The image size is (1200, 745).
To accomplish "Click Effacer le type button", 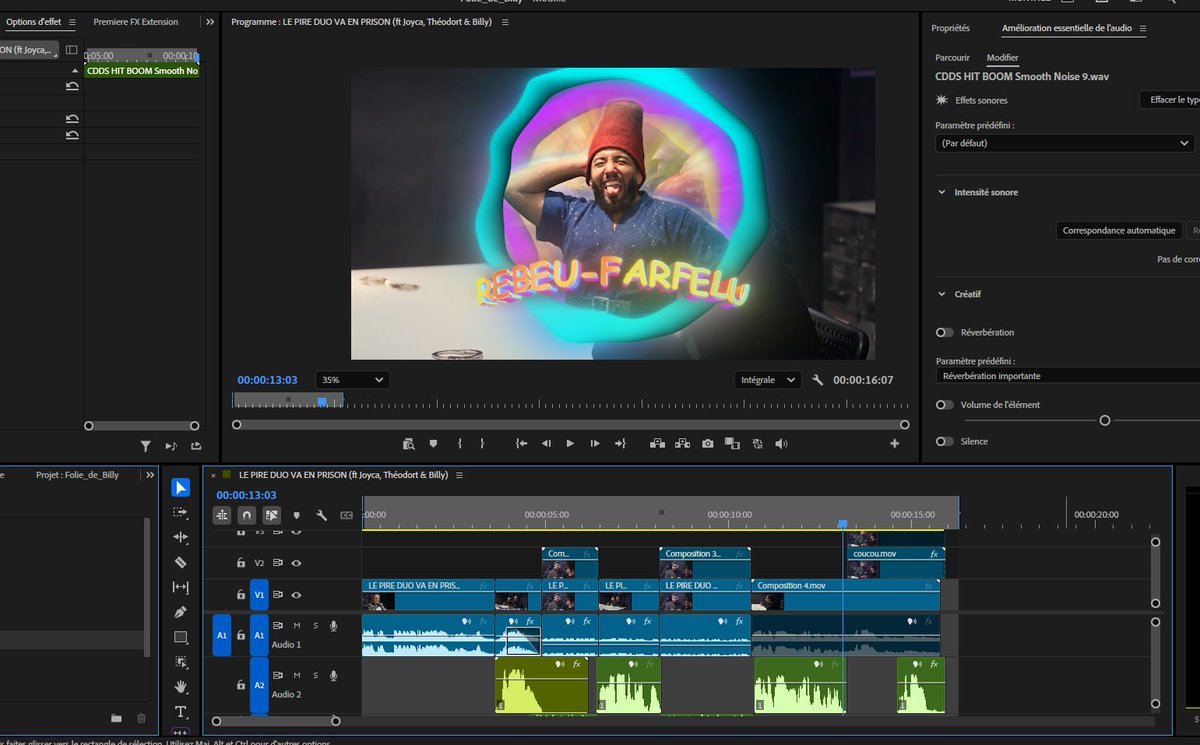I will (1170, 100).
